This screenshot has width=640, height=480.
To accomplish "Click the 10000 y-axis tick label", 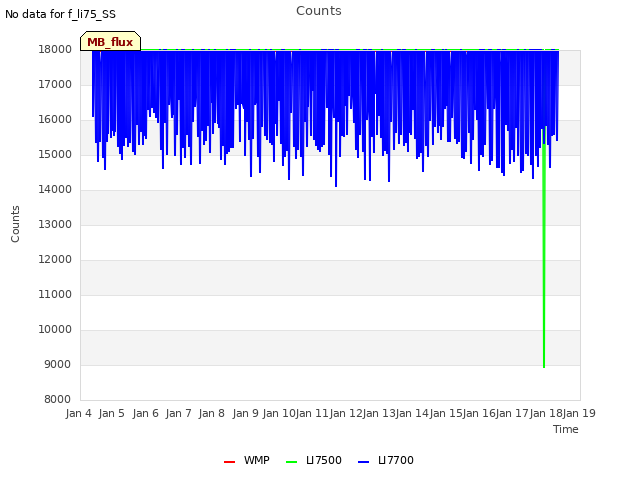I will tap(55, 330).
